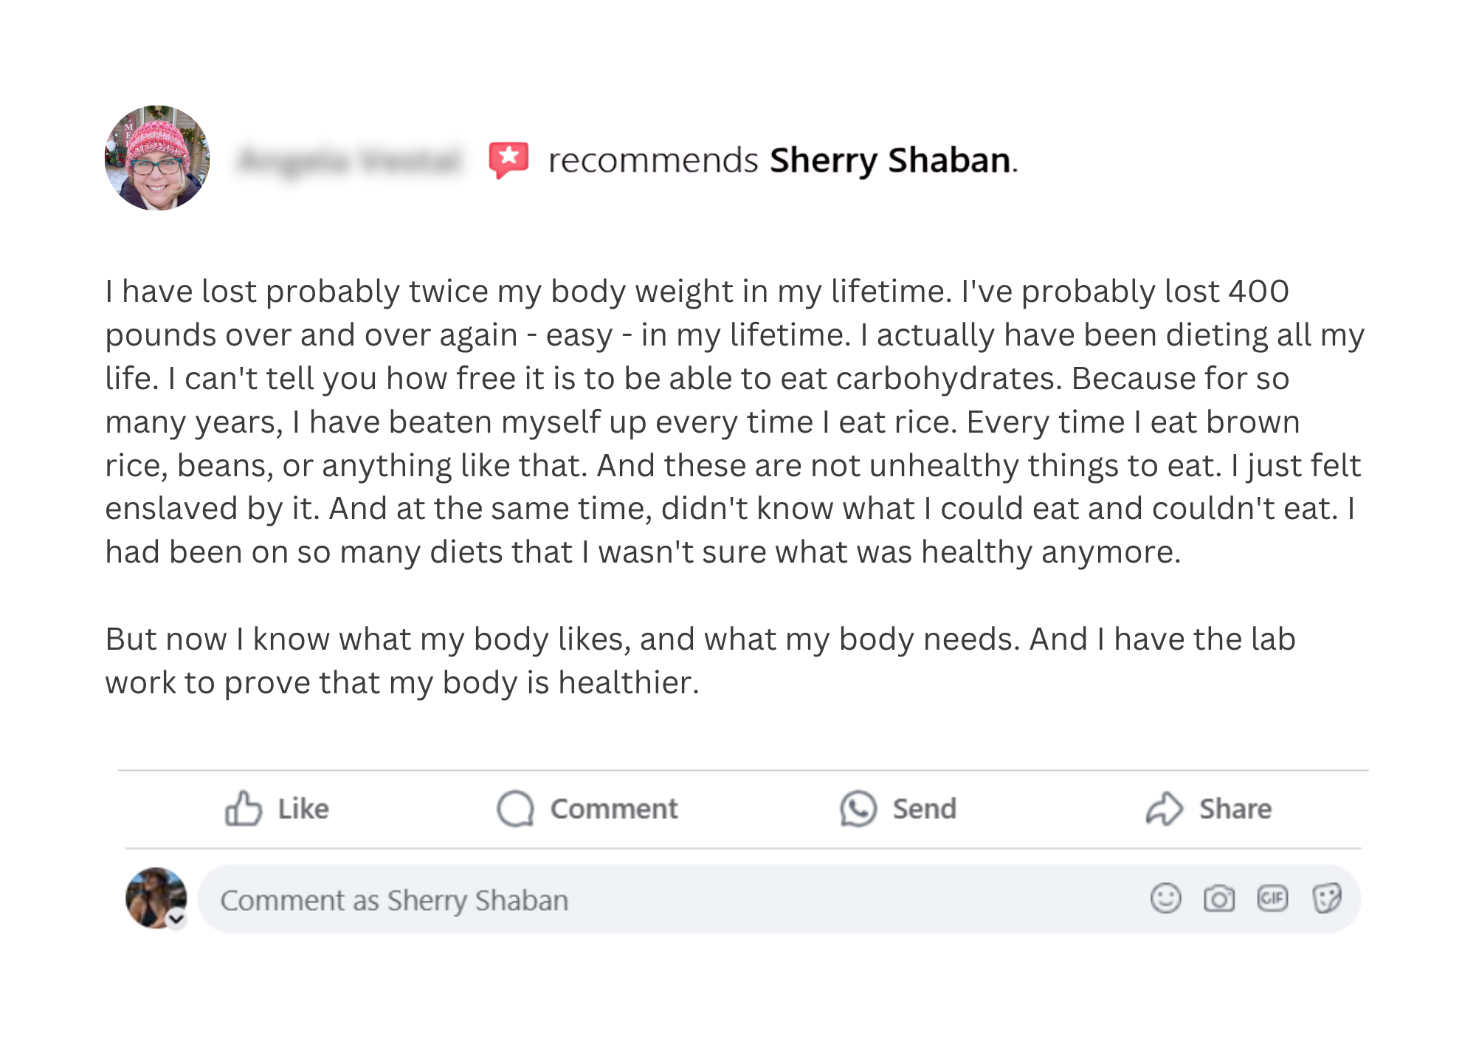View reviewer's profile photo with pink hat
The height and width of the screenshot is (1044, 1476).
pos(157,158)
